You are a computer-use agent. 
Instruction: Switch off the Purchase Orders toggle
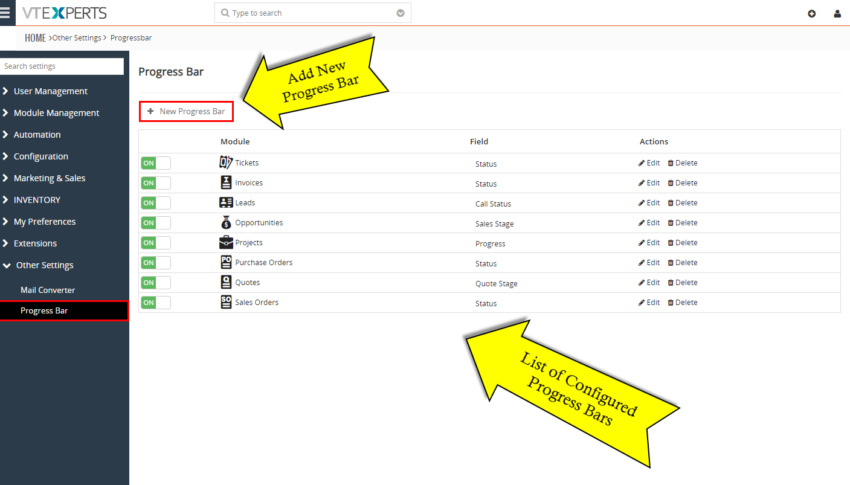[156, 263]
